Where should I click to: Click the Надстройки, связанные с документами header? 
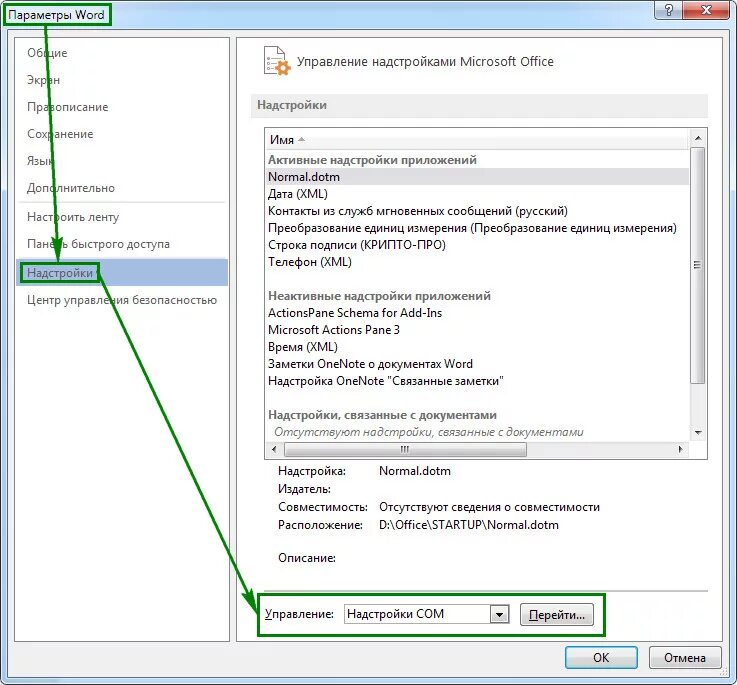382,415
